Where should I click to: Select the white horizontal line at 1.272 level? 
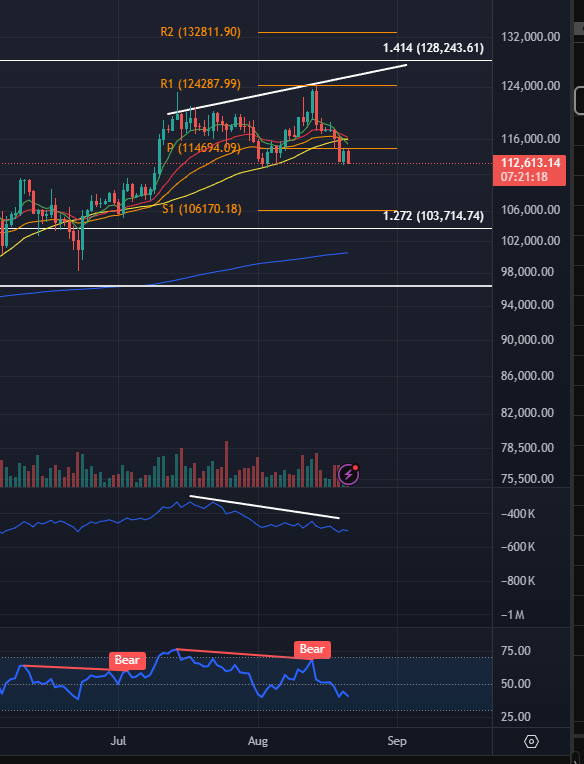coord(246,229)
